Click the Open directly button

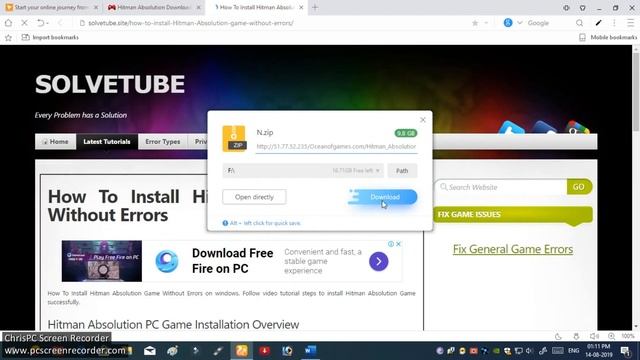[254, 197]
